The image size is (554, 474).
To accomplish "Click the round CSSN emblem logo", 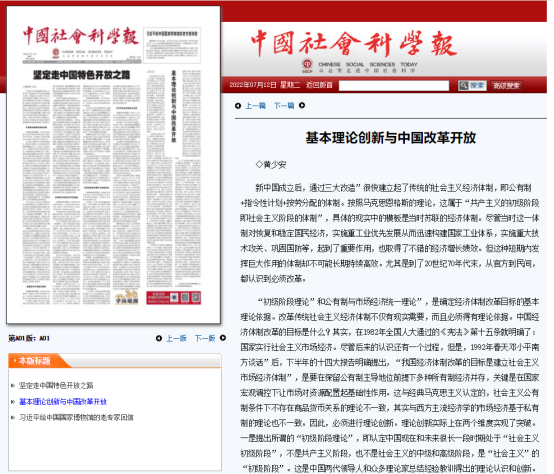I will click(307, 64).
